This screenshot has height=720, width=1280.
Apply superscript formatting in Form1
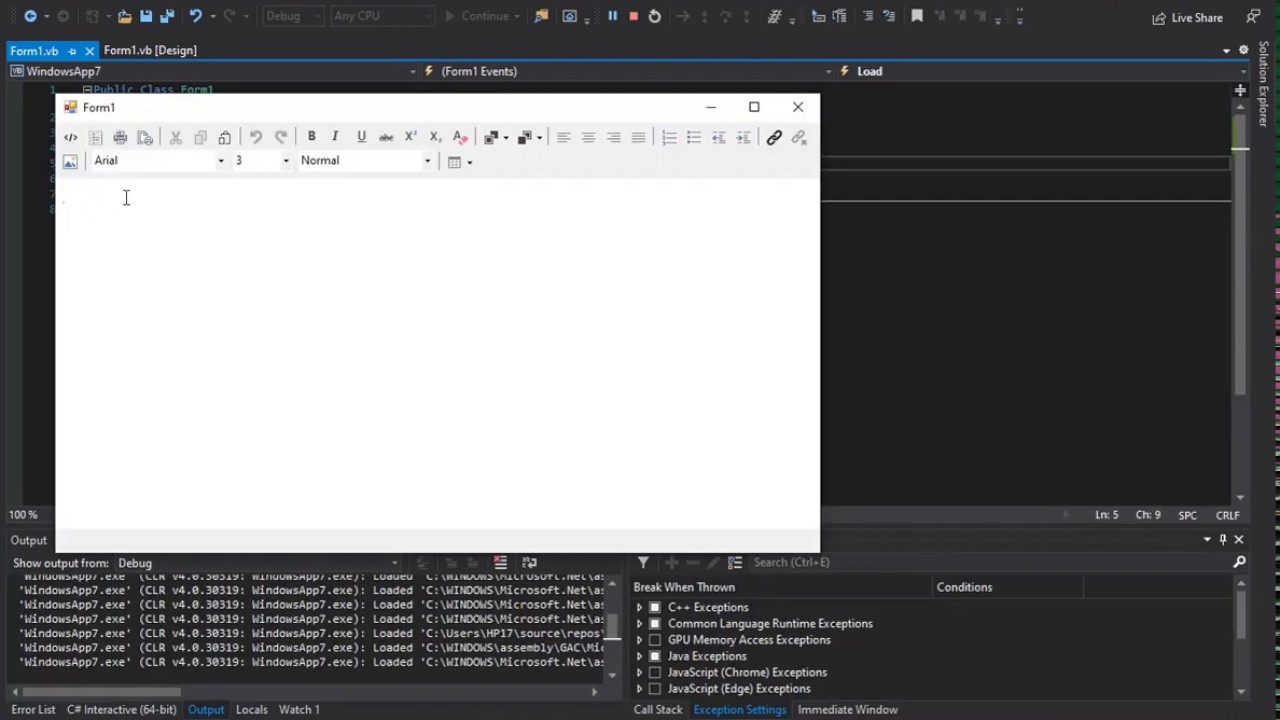click(x=410, y=137)
